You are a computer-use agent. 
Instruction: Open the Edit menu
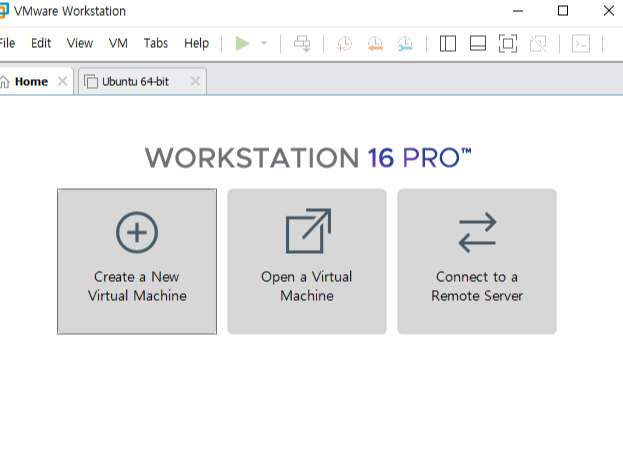point(41,43)
